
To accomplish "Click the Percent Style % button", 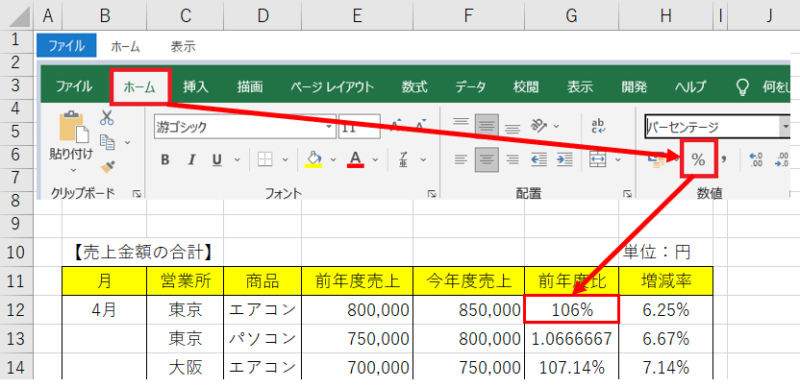I will (x=698, y=160).
